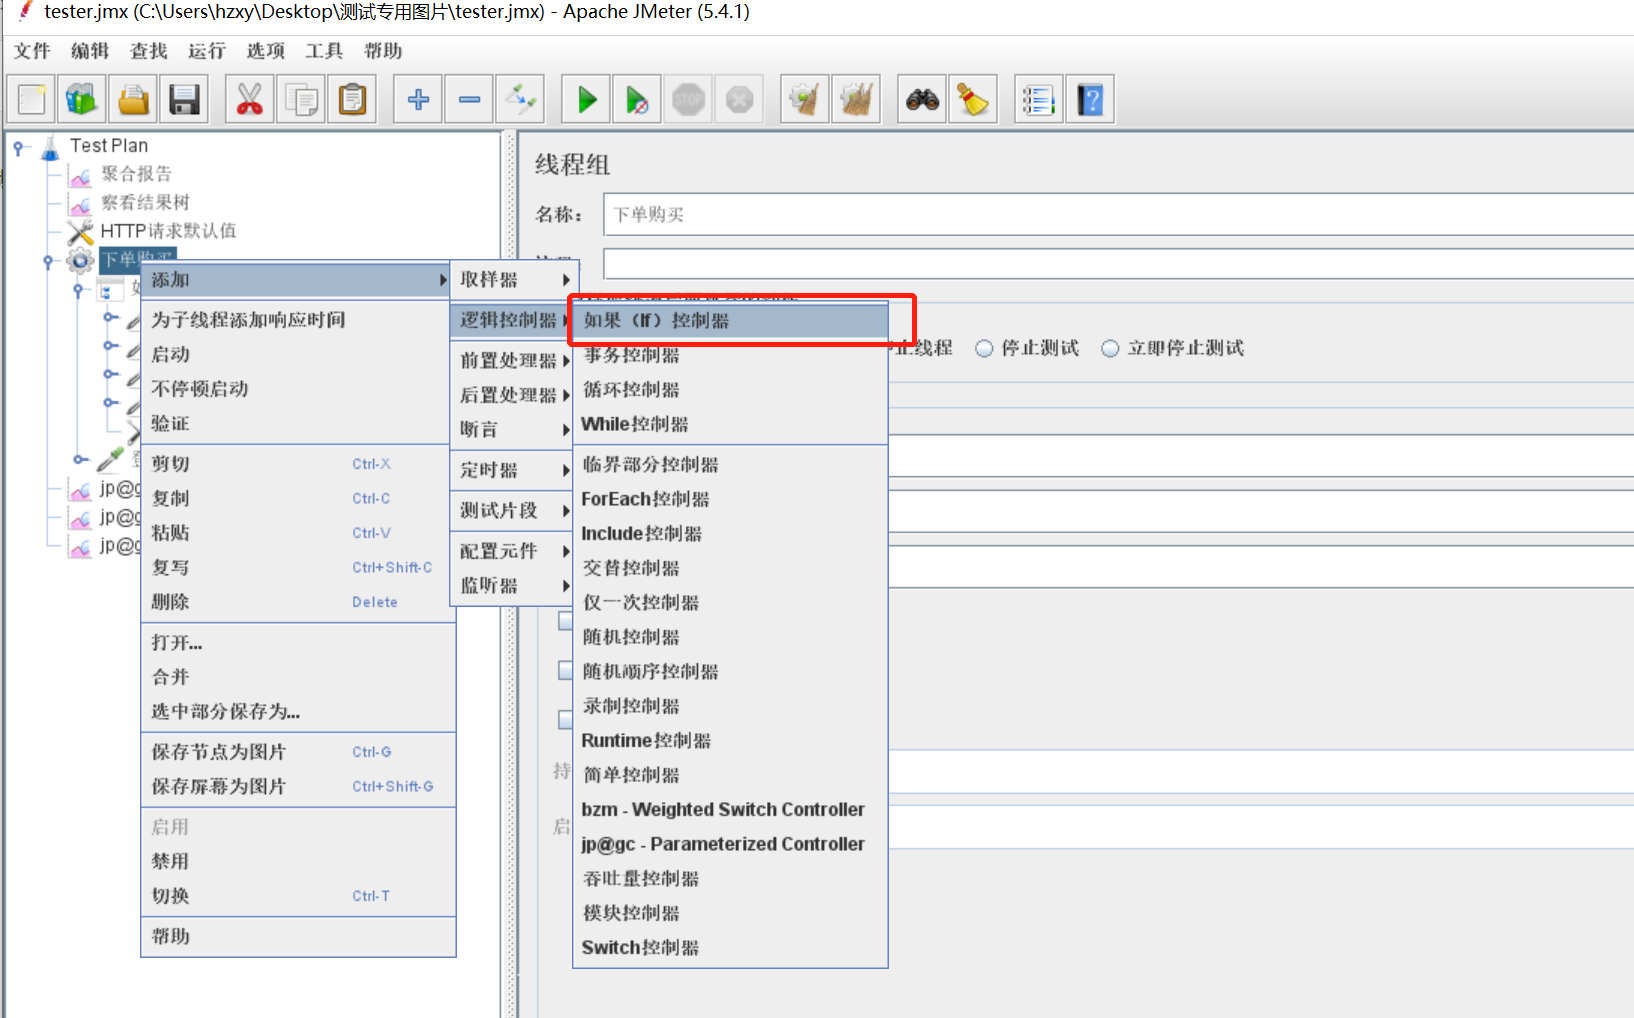Click the 下单购买 thread group gear icon
1634x1018 pixels.
pyautogui.click(x=80, y=261)
